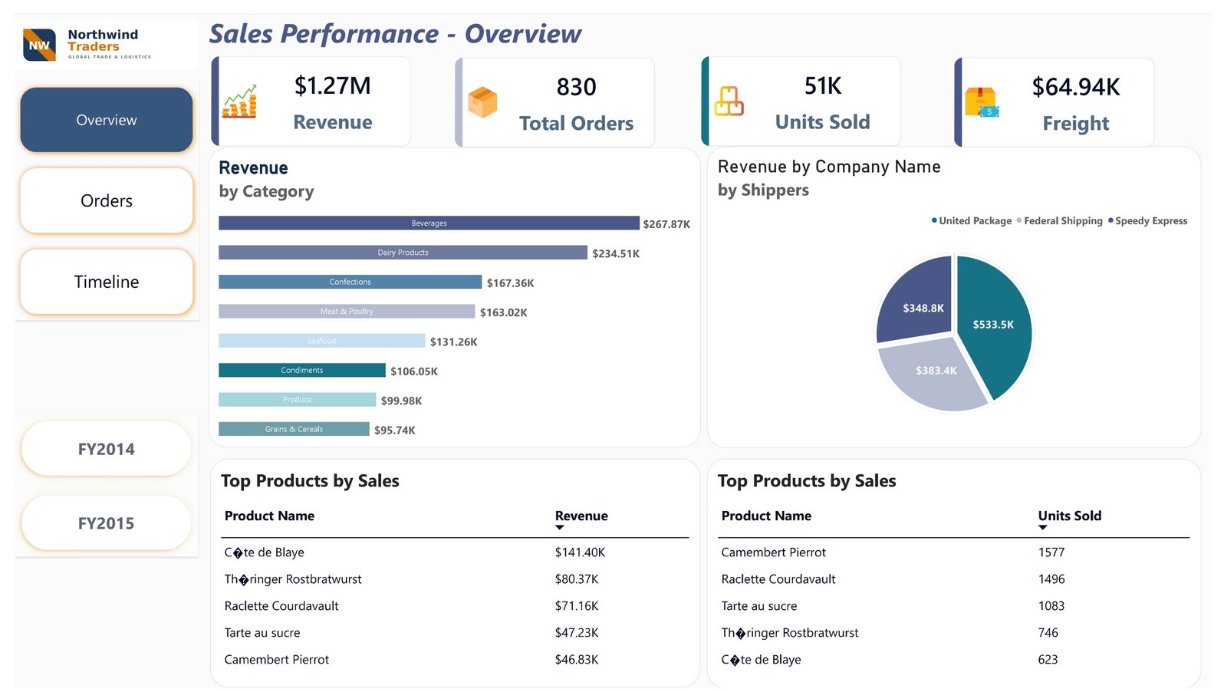Select the $1.27M Revenue card
This screenshot has width=1219, height=691.
click(311, 102)
